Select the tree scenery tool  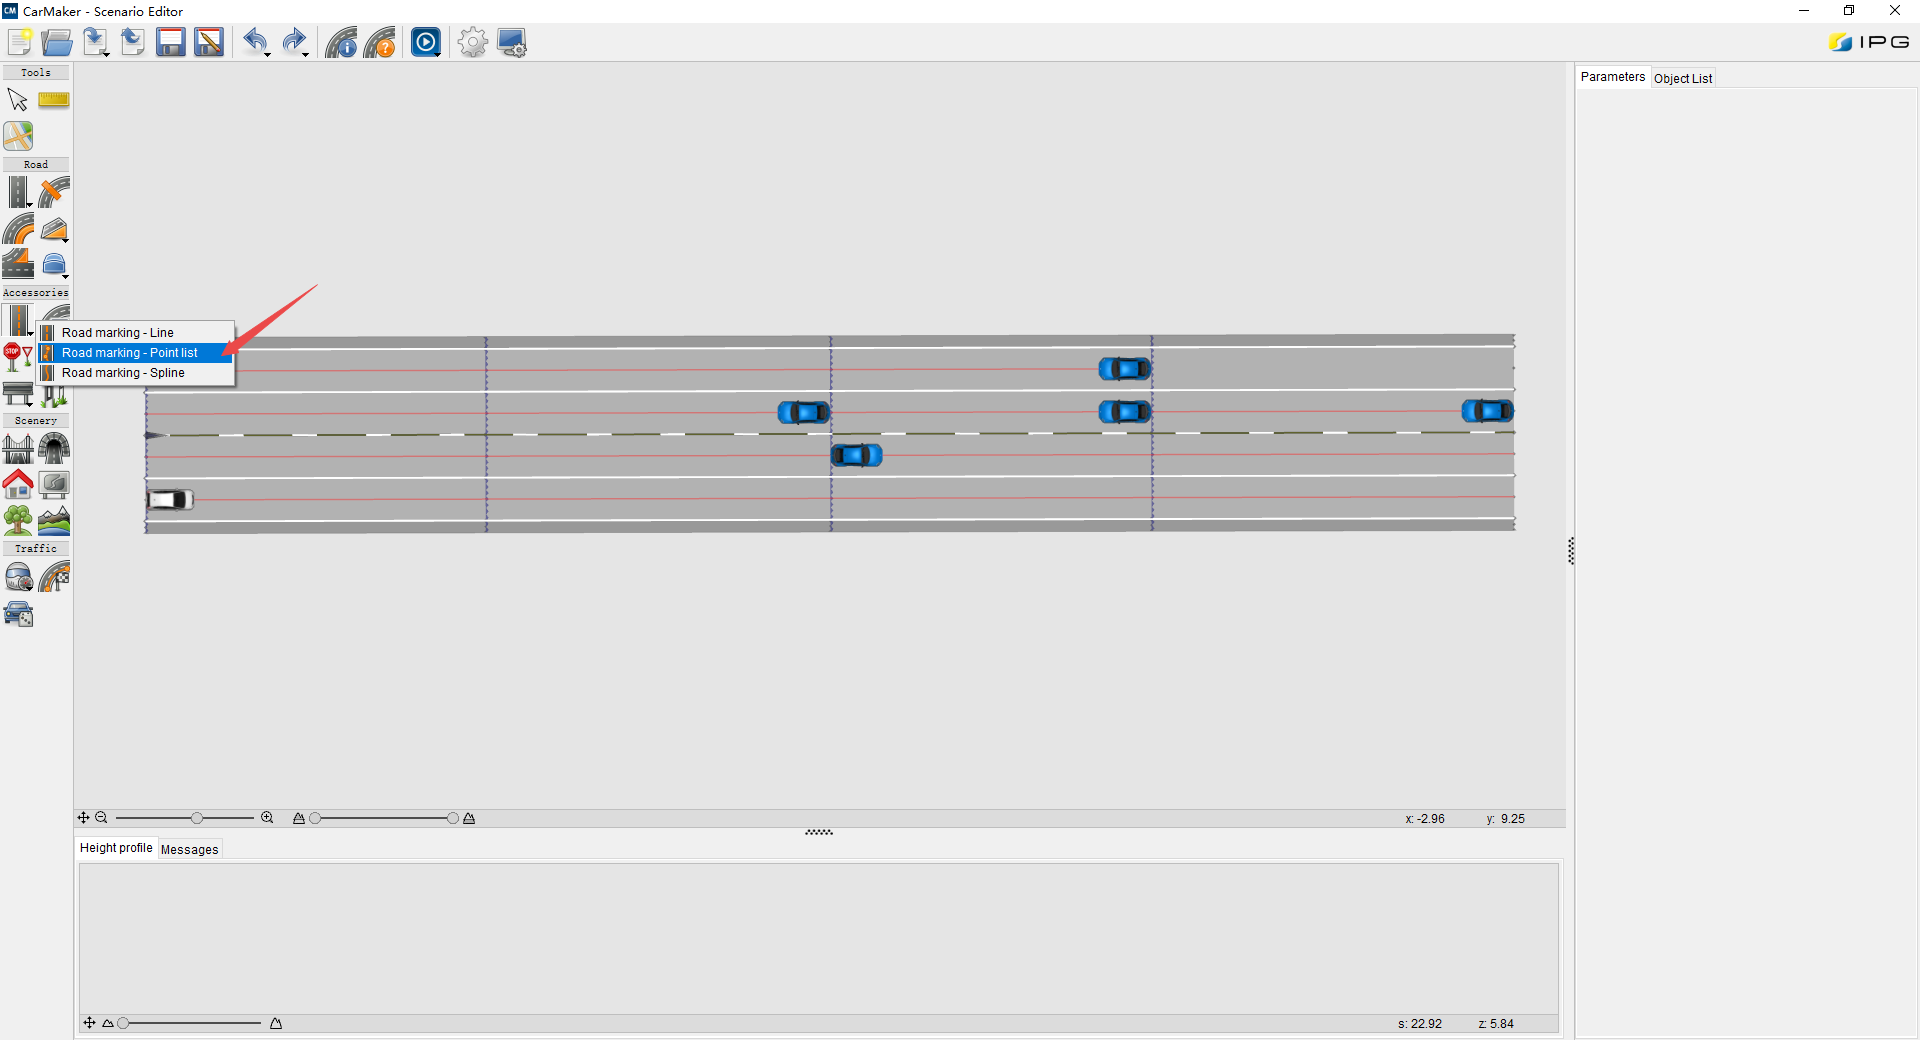[x=18, y=520]
